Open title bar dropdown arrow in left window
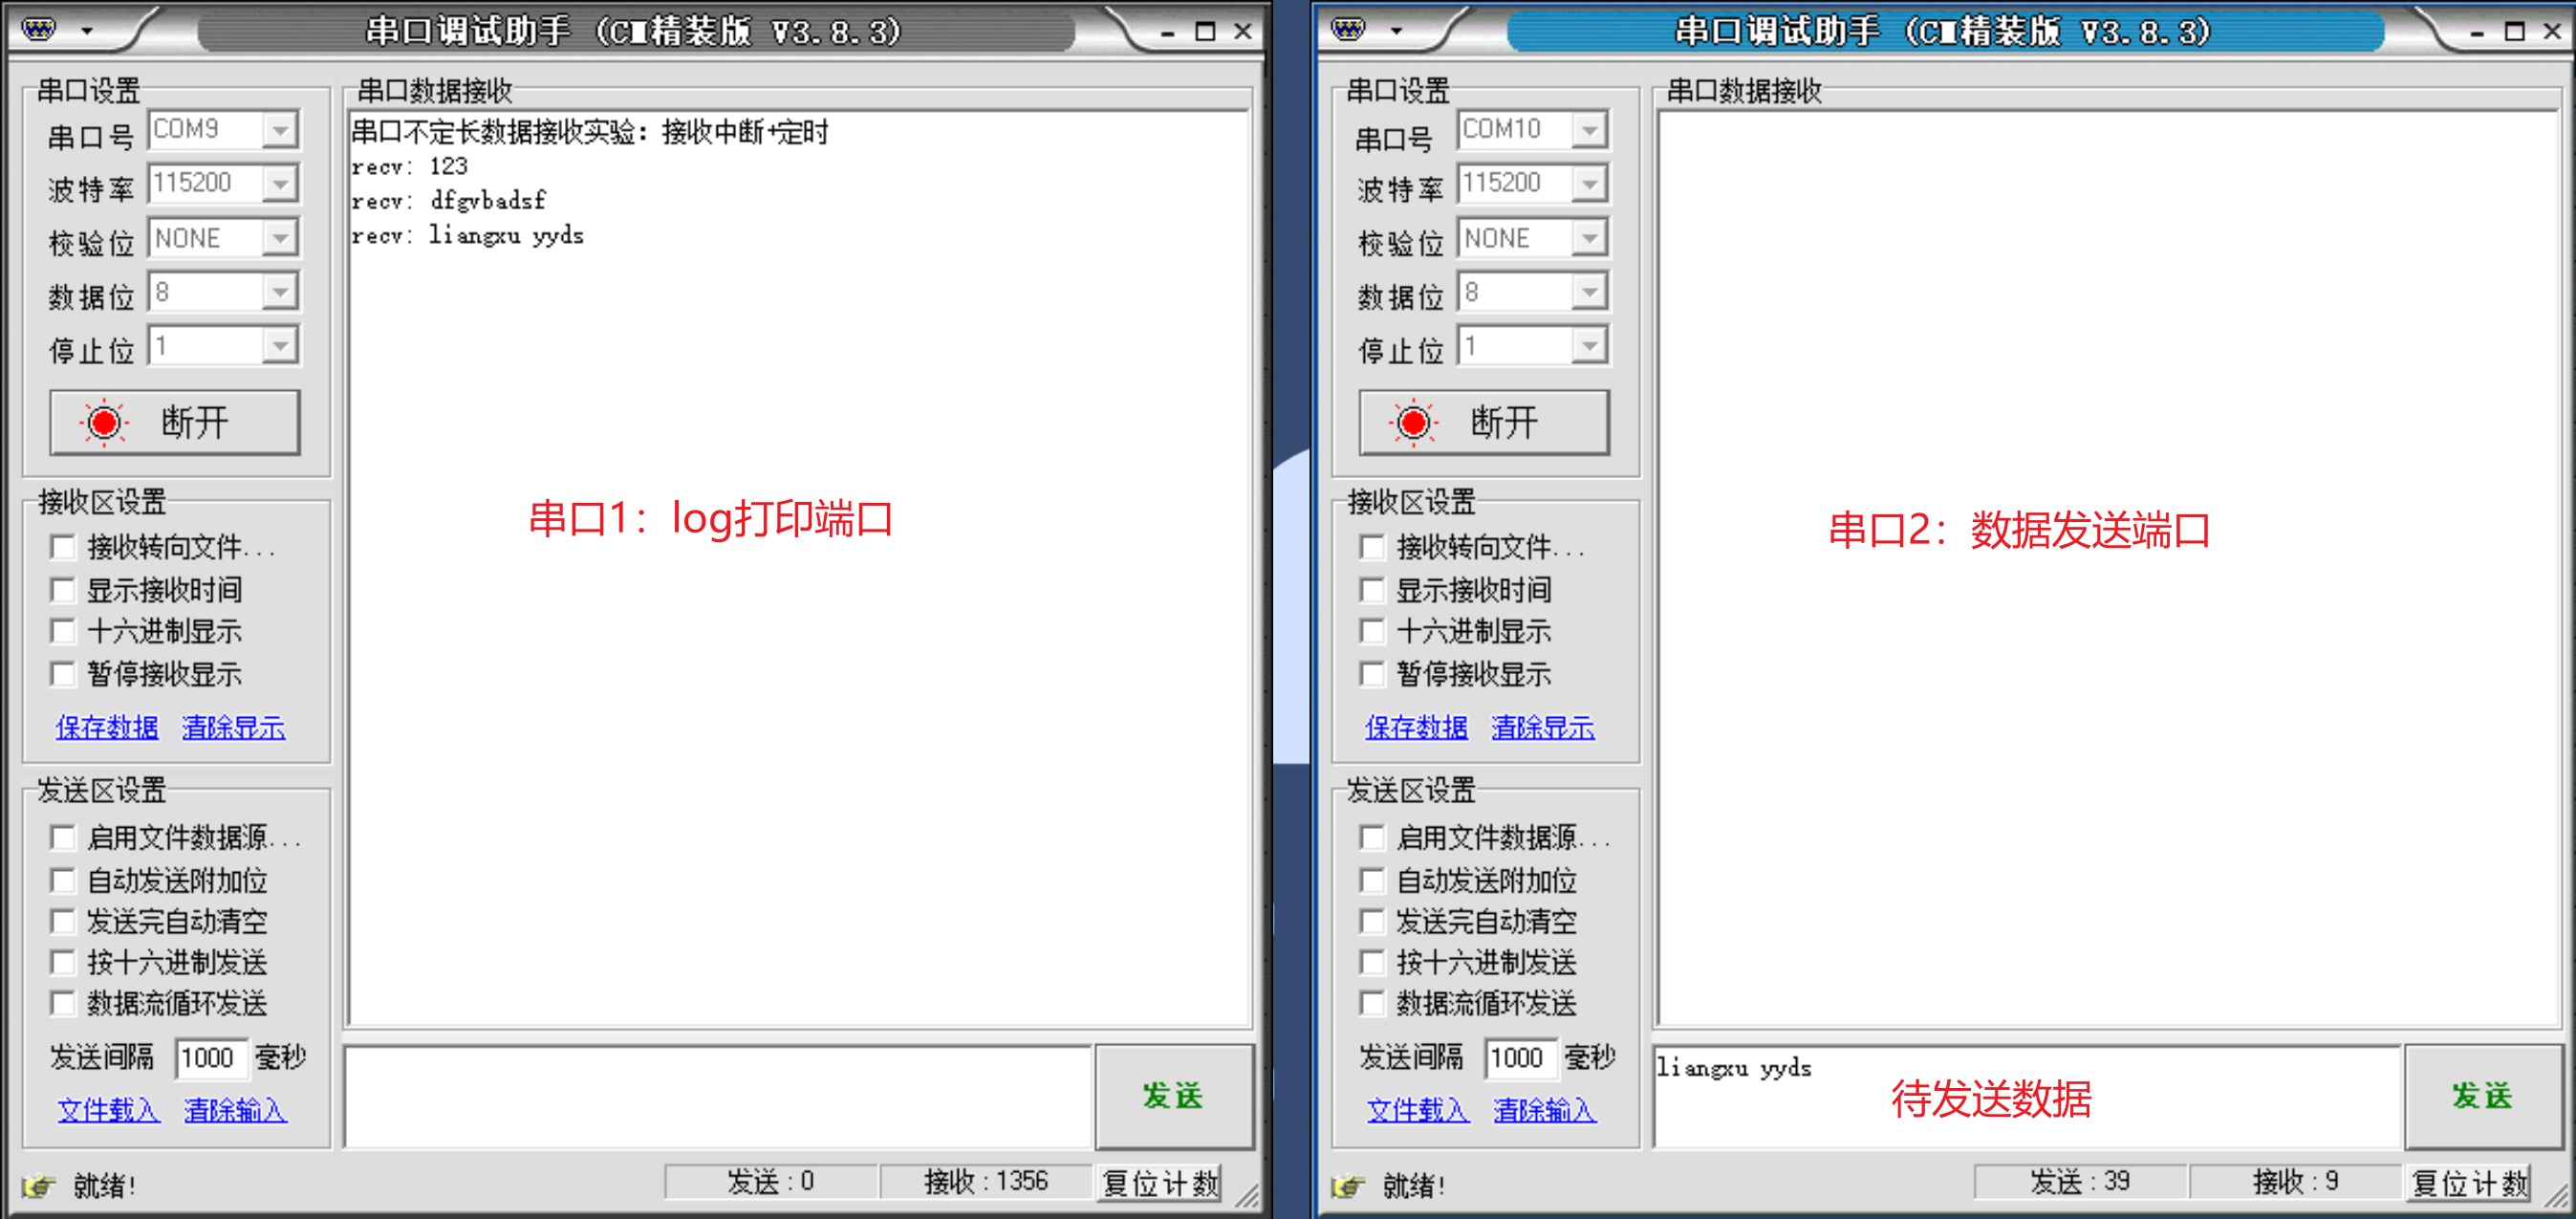The height and width of the screenshot is (1219, 2576). pos(87,31)
